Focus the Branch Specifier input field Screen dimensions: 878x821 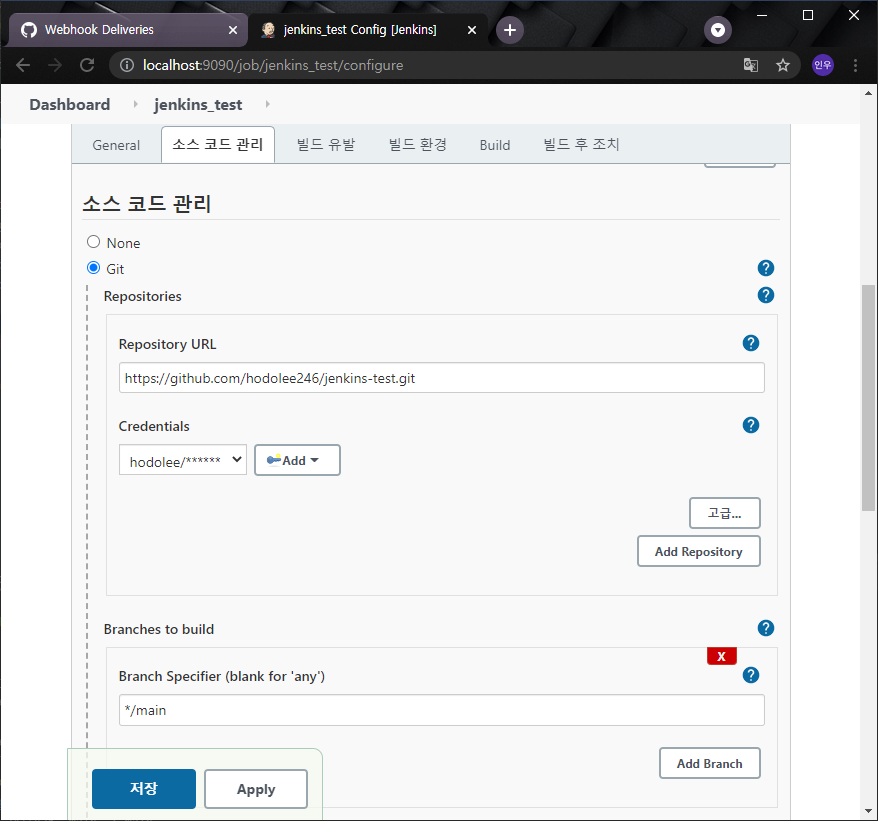pos(441,710)
